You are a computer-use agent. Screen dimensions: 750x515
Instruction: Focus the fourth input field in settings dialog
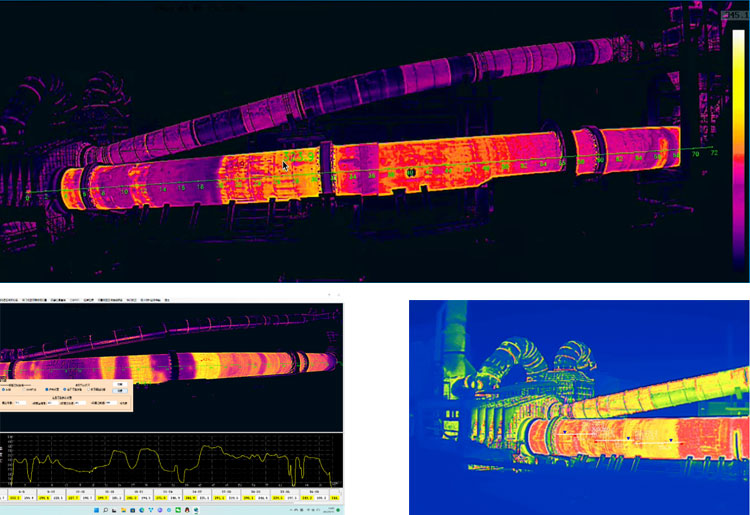[x=111, y=403]
